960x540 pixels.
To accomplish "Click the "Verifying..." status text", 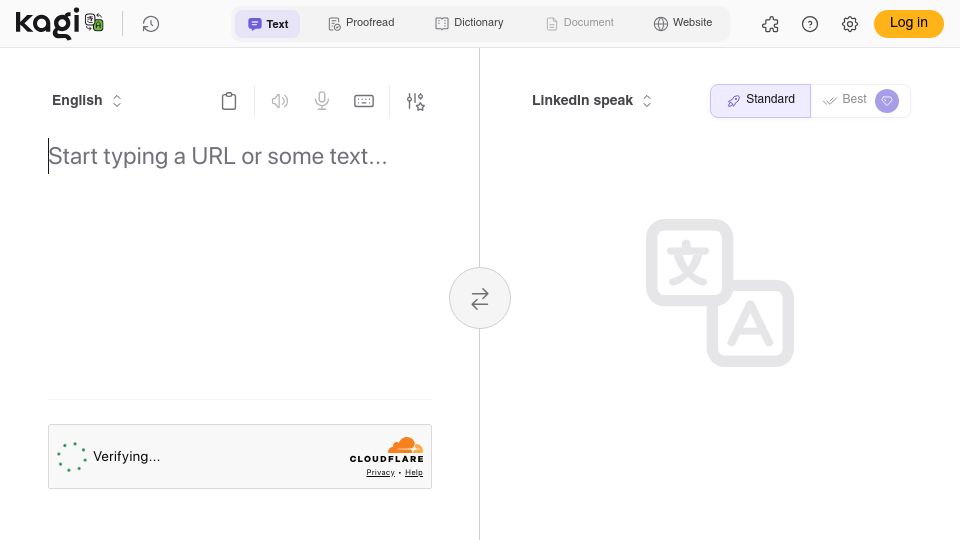I will [x=127, y=457].
